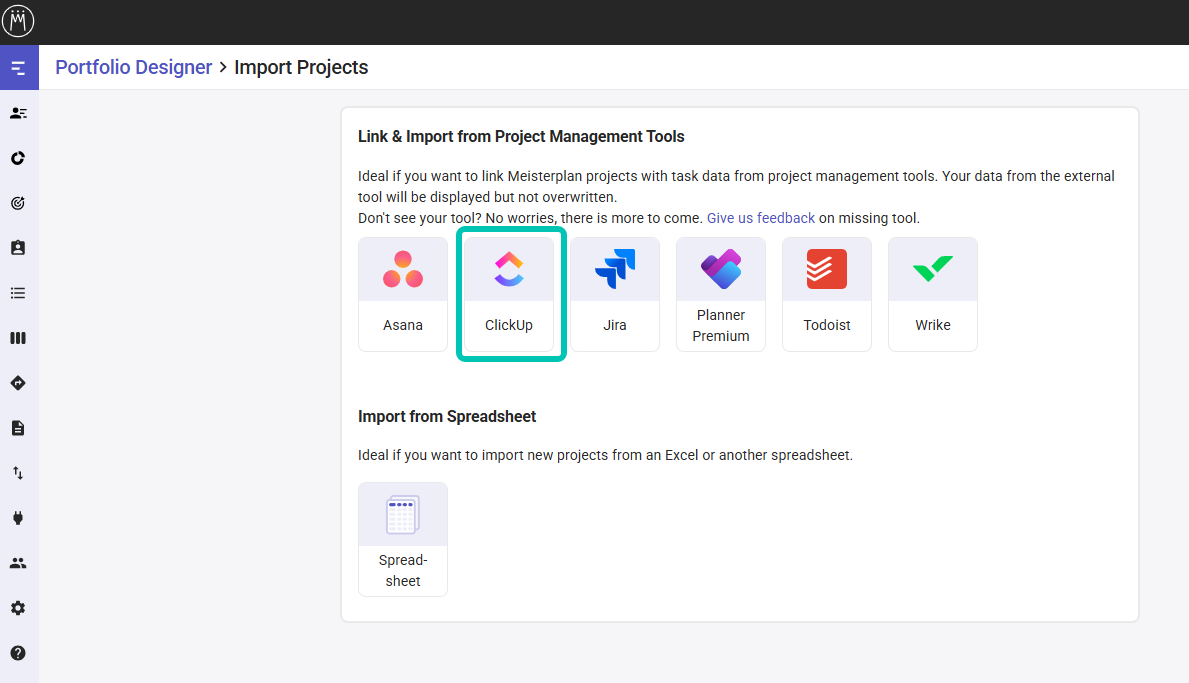Select the Planner Premium import card
Image resolution: width=1189 pixels, height=683 pixels.
tap(720, 294)
